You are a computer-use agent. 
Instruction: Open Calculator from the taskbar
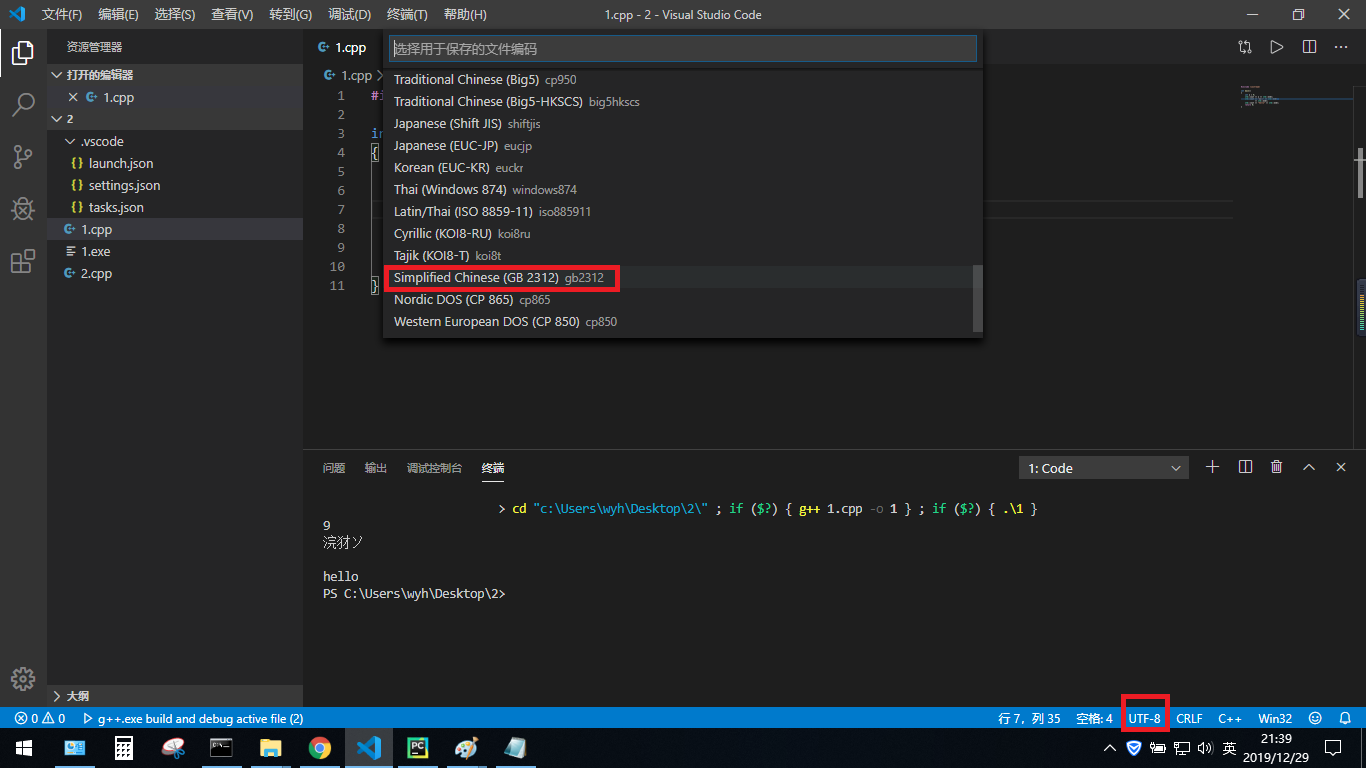point(124,748)
